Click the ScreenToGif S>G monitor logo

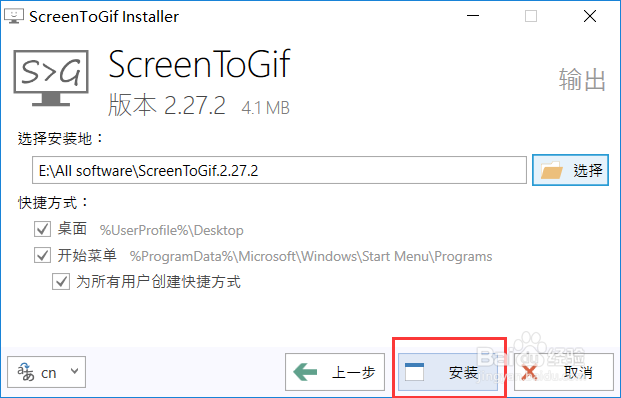51,78
